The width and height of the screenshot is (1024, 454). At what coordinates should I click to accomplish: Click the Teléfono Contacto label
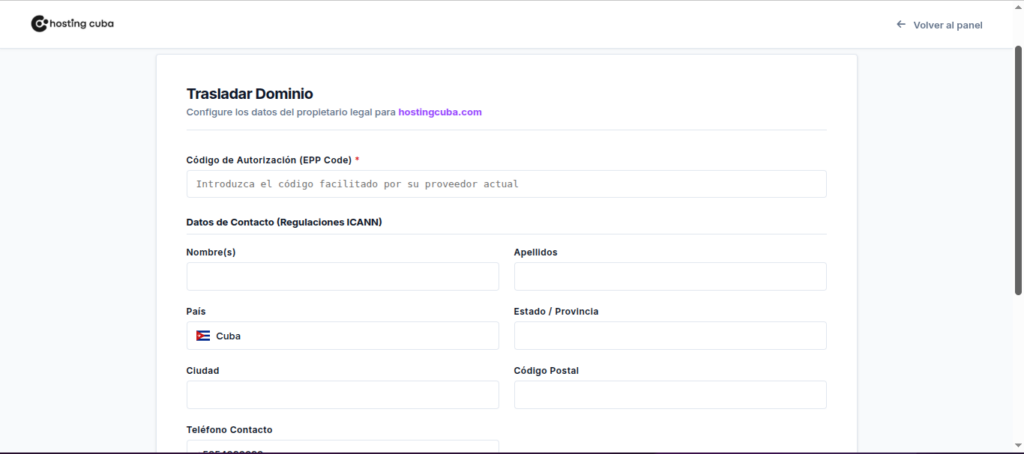tap(229, 430)
